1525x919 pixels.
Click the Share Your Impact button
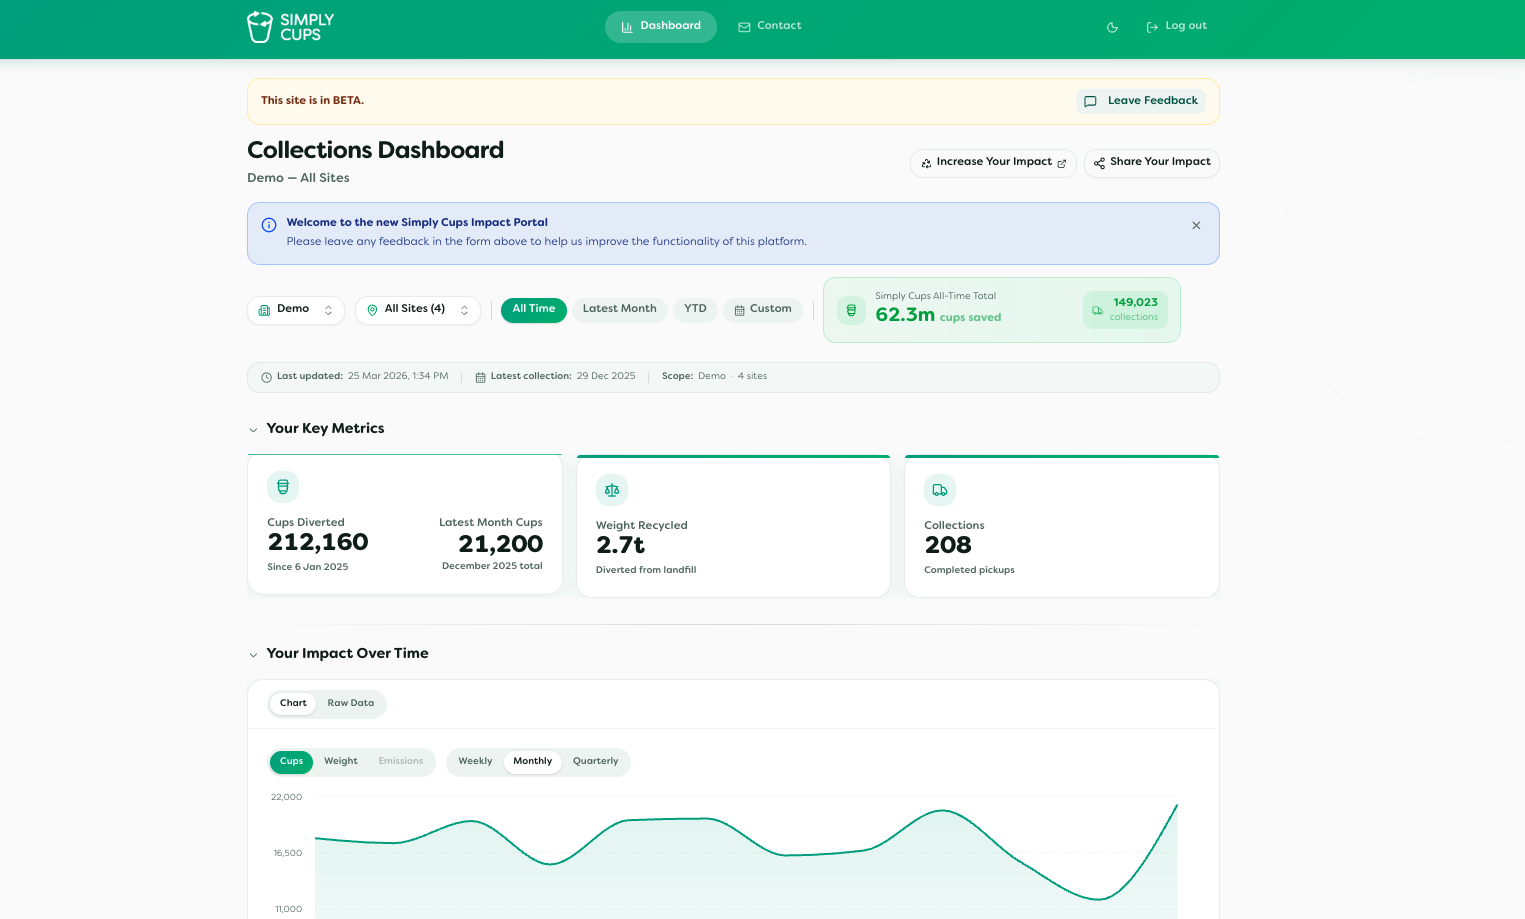(1151, 162)
